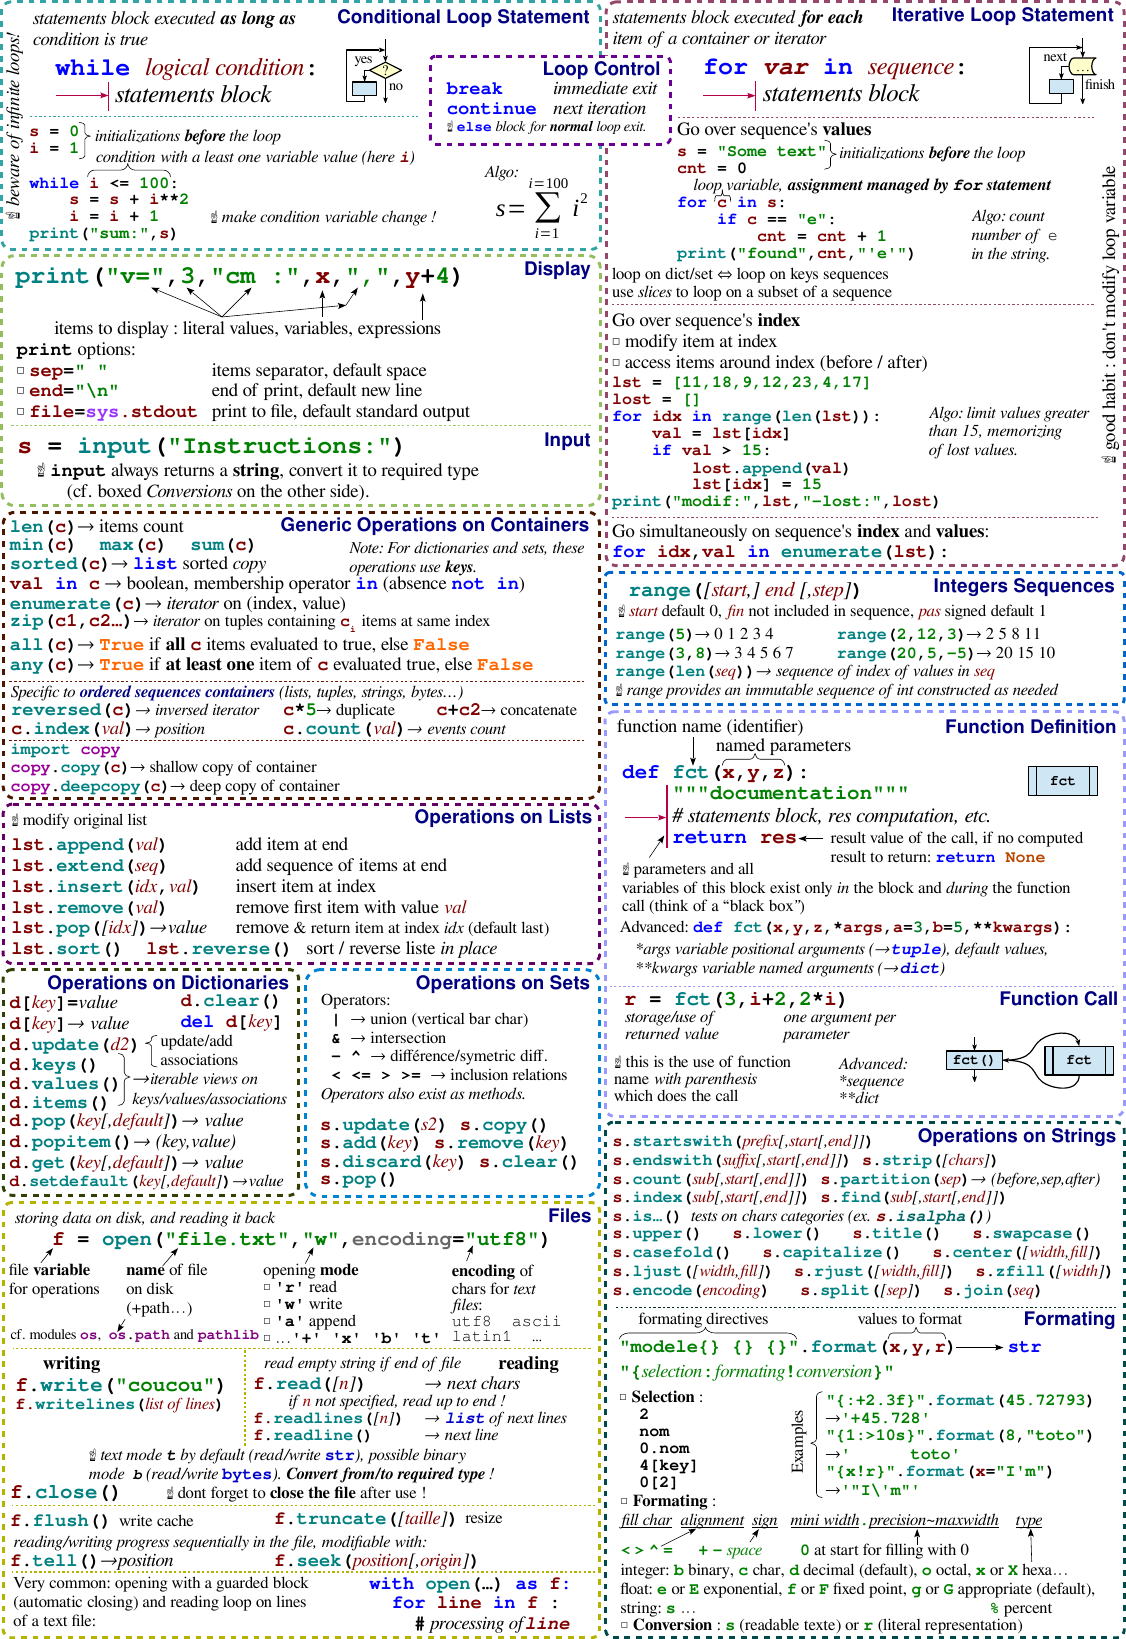Click the 'import copy' line
The height and width of the screenshot is (1639, 1126).
[65, 750]
